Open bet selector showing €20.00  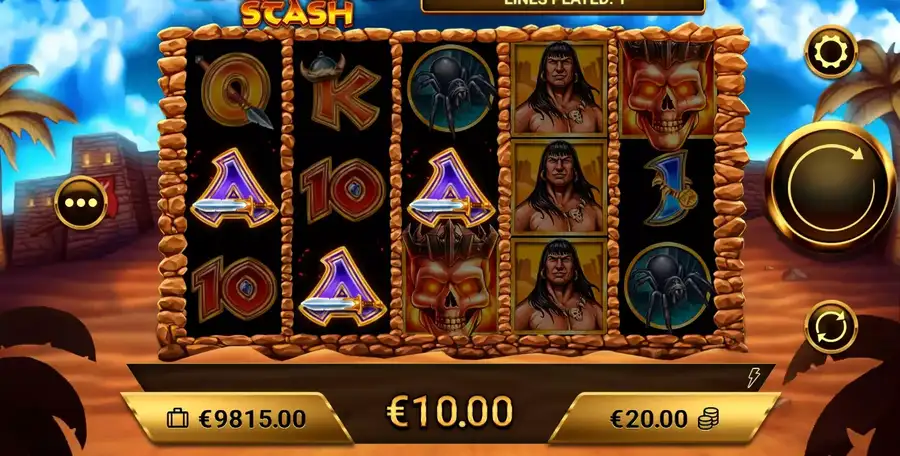point(664,419)
